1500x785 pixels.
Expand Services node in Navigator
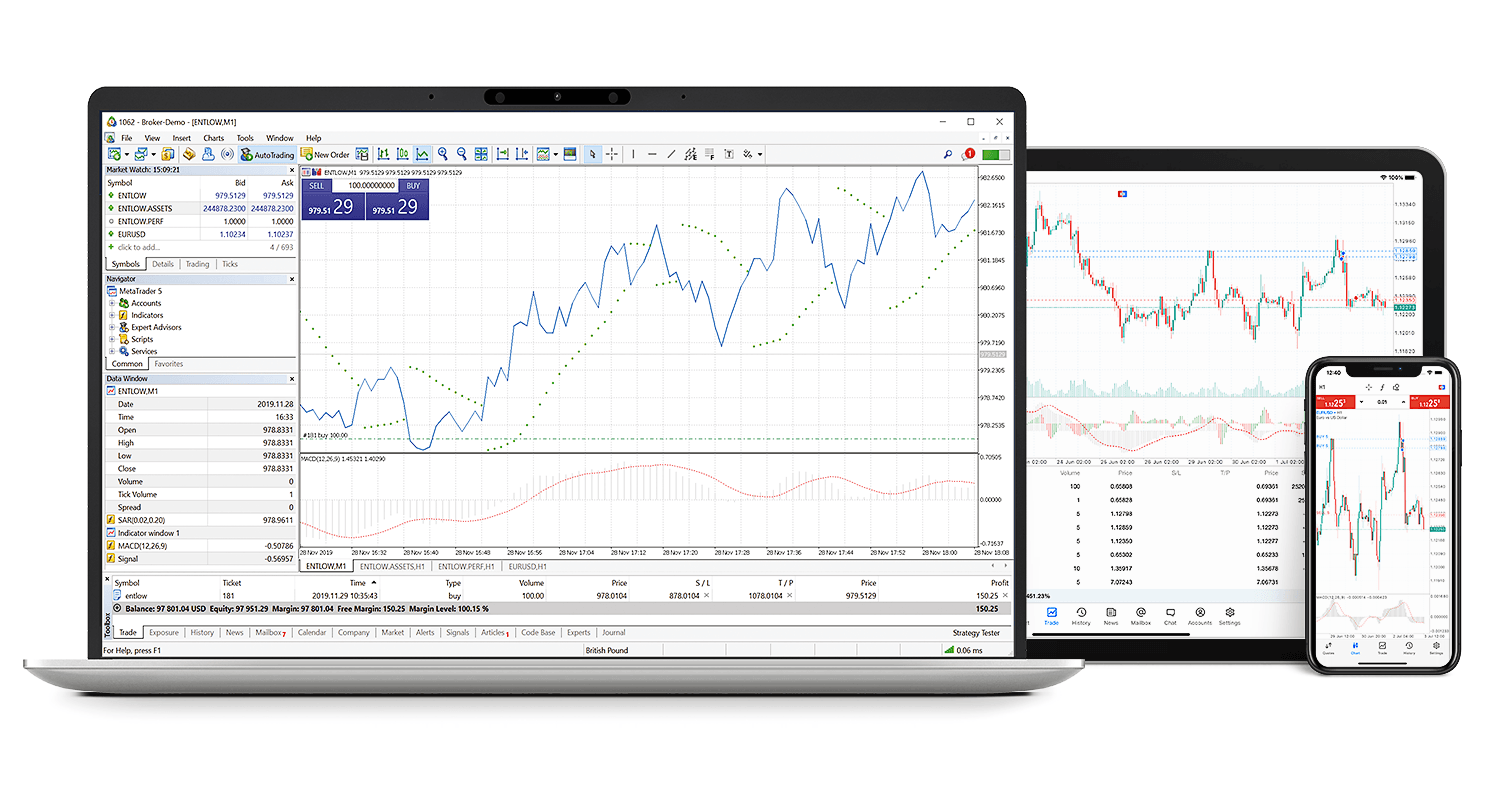112,351
